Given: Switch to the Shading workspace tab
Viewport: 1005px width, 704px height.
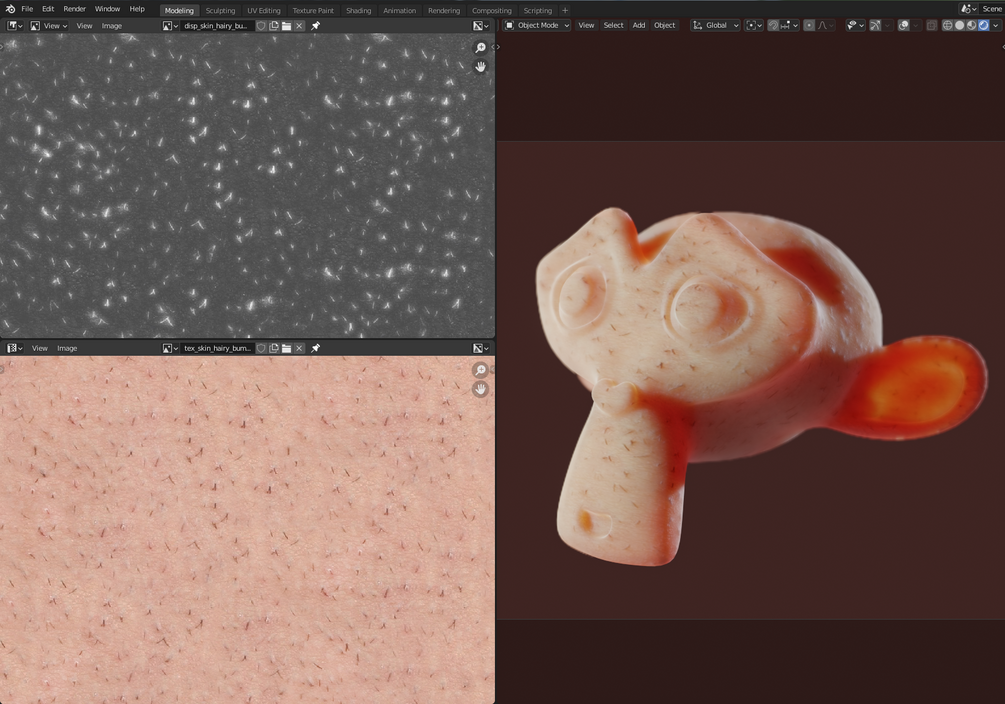Looking at the screenshot, I should click(358, 10).
